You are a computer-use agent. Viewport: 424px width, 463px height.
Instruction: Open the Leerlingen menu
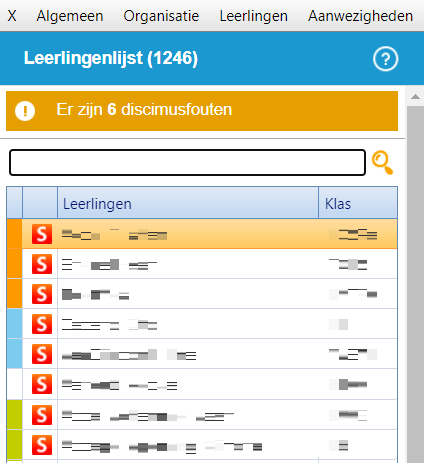pos(254,16)
